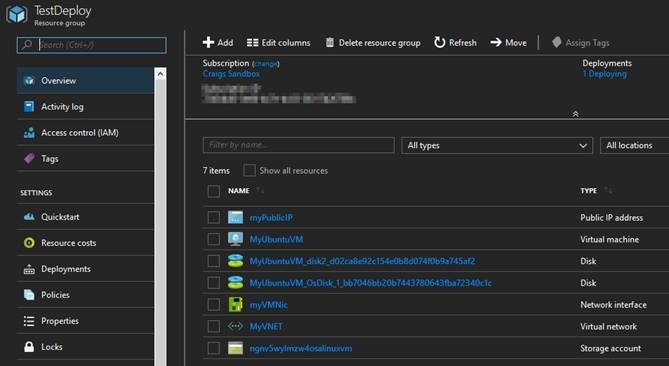Viewport: 669px width, 366px height.
Task: Click the Move arrow icon
Action: click(x=496, y=42)
